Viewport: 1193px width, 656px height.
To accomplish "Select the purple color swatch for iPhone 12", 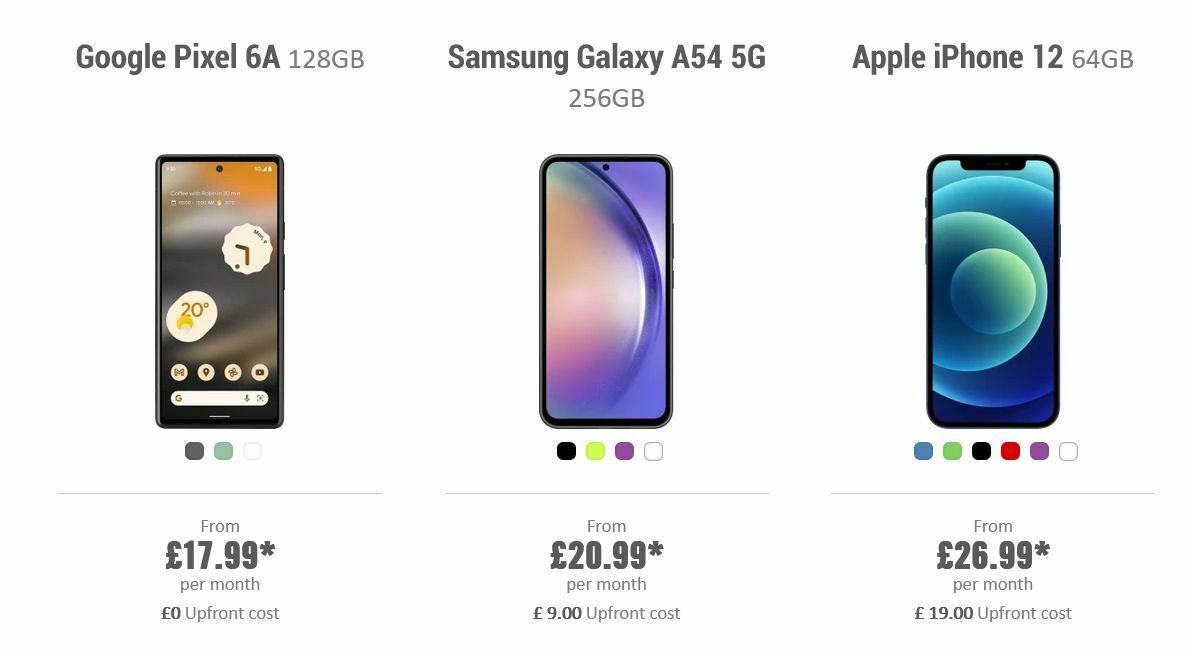I will pyautogui.click(x=1039, y=451).
